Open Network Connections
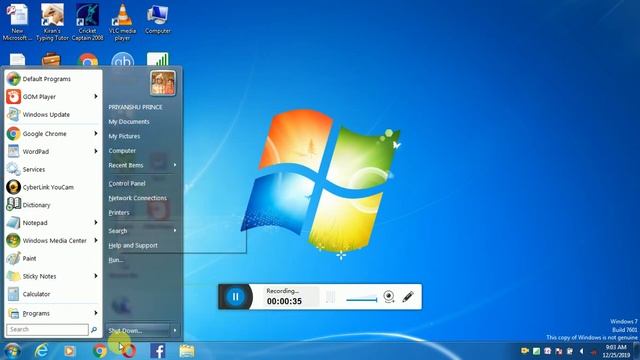 tap(138, 198)
